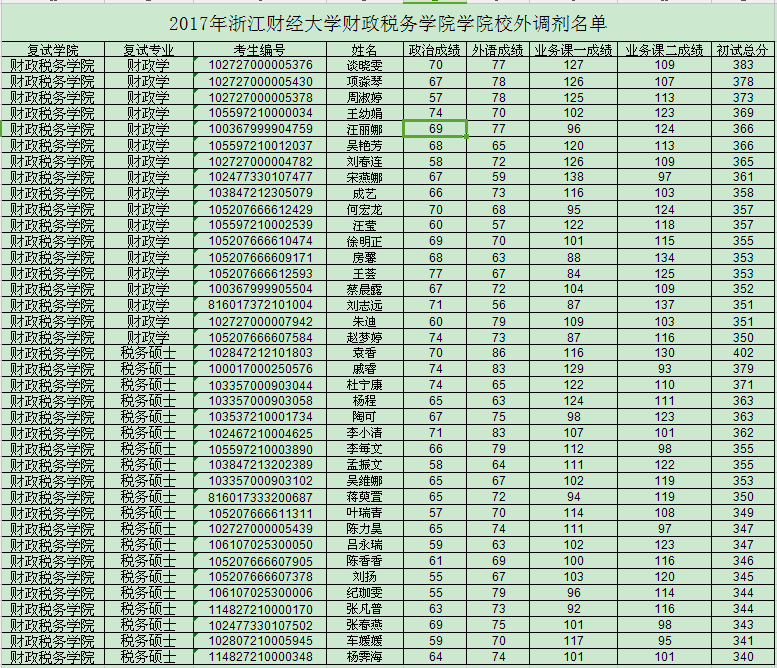This screenshot has height=668, width=777.
Task: Click candidate number cell 102847212101803
Action: [x=260, y=353]
